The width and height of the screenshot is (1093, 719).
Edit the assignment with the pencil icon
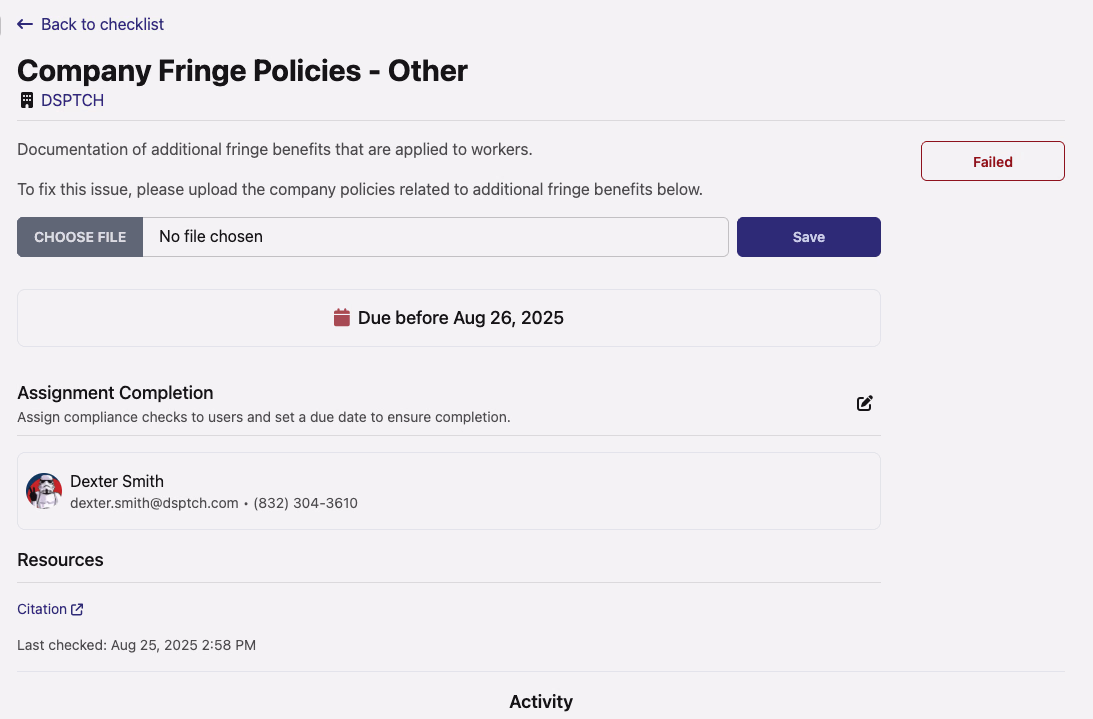coord(864,403)
